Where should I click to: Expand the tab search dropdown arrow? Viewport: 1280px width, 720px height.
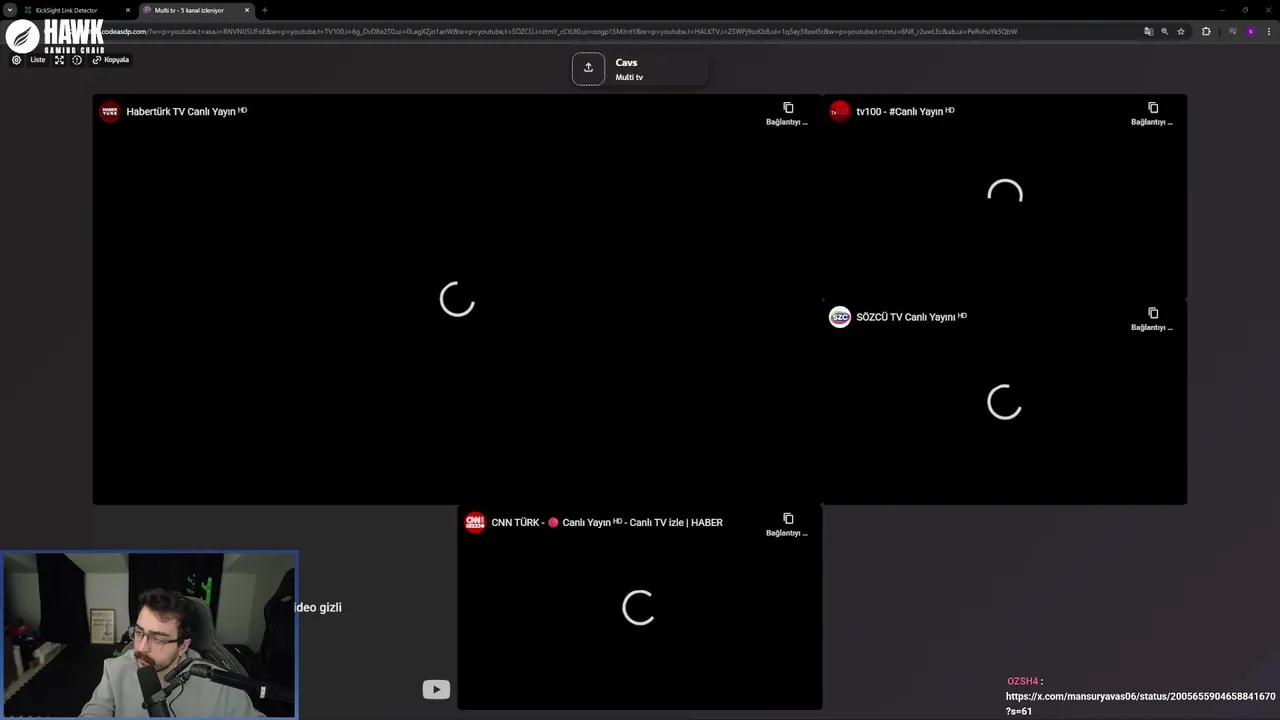tap(9, 10)
